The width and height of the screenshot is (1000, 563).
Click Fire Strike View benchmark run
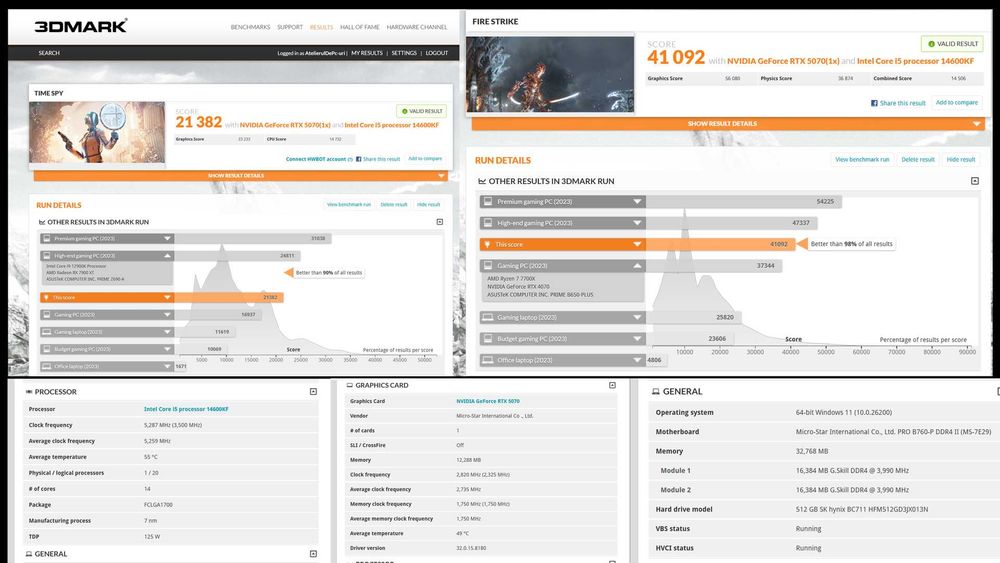(x=862, y=159)
